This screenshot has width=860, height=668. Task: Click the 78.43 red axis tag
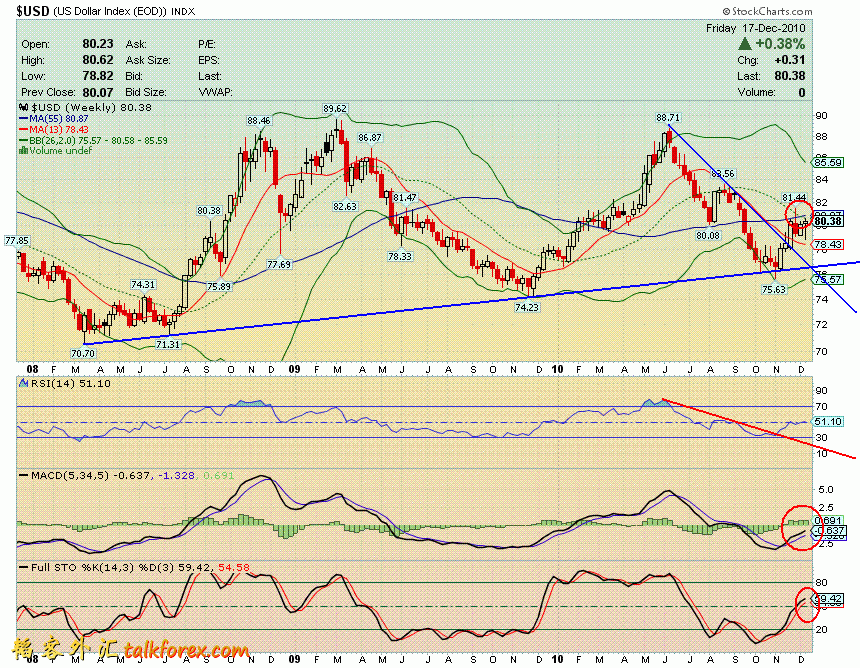pos(828,244)
